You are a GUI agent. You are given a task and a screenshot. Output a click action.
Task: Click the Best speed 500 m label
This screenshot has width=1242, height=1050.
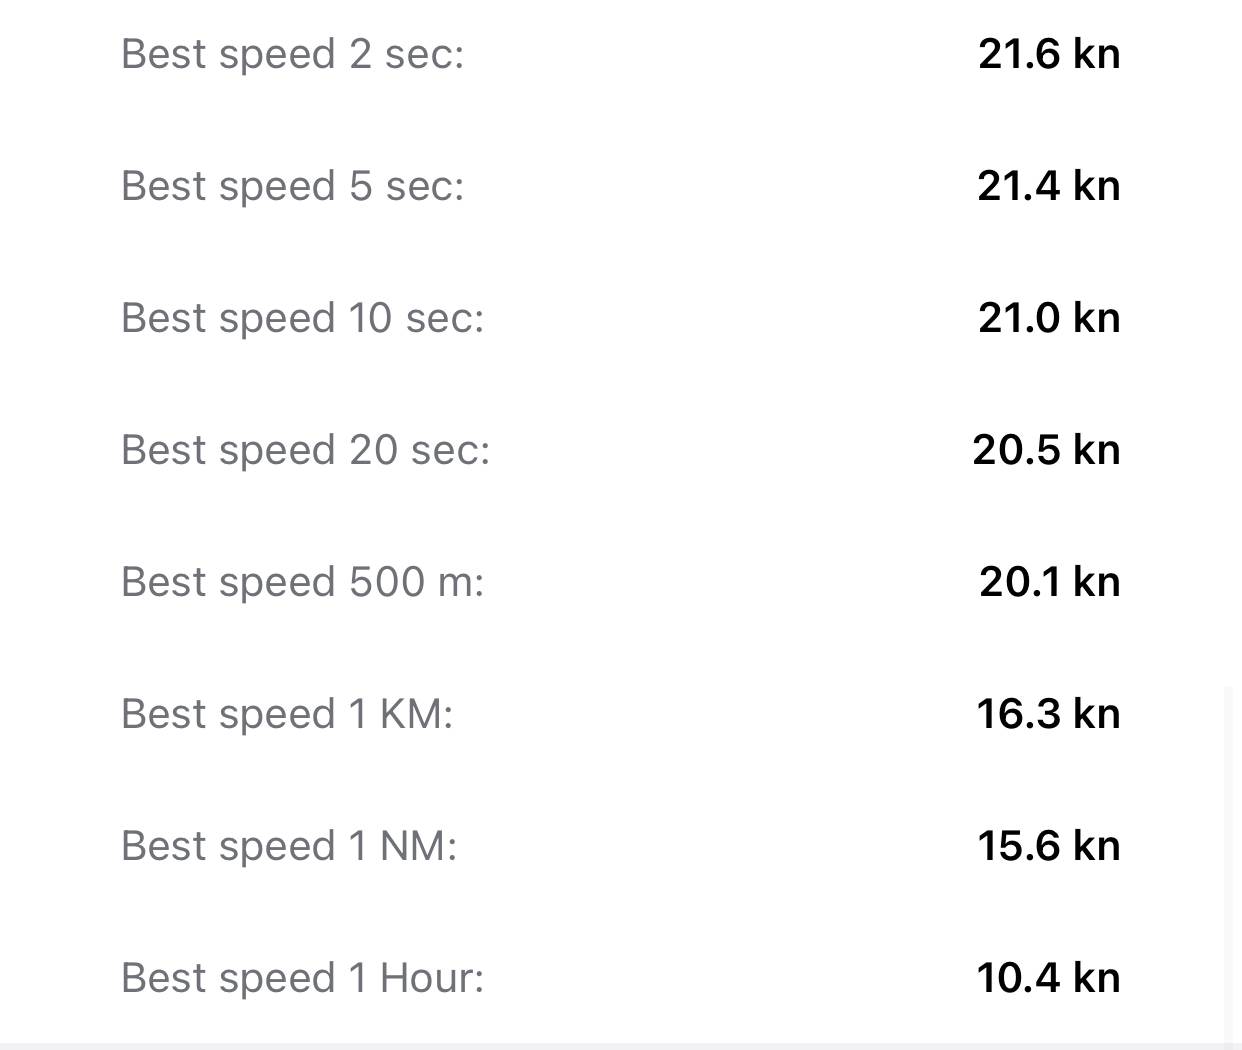(302, 582)
